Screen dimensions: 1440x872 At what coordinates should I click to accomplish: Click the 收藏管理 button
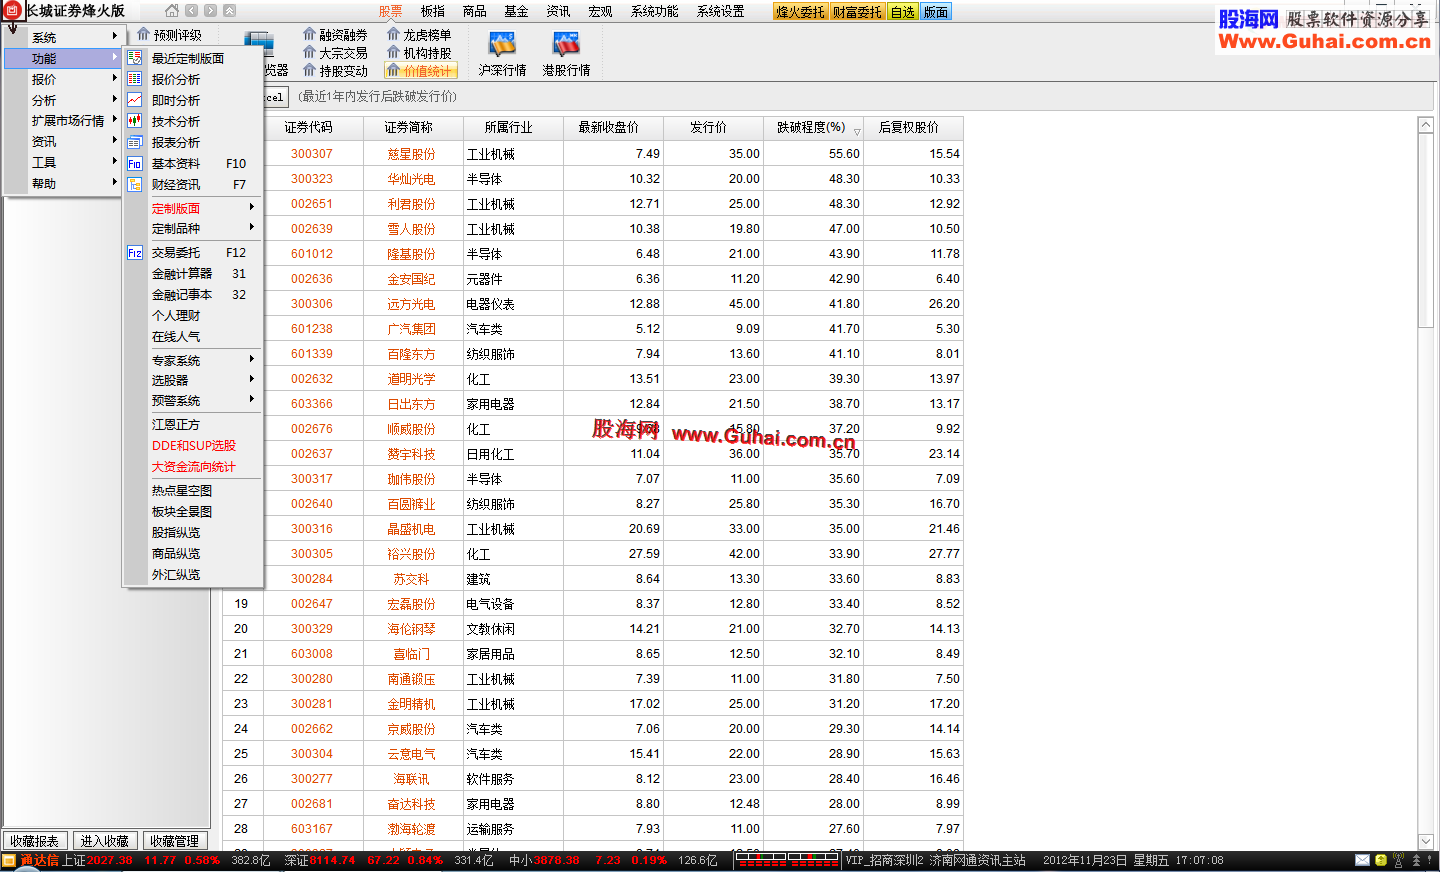click(175, 841)
